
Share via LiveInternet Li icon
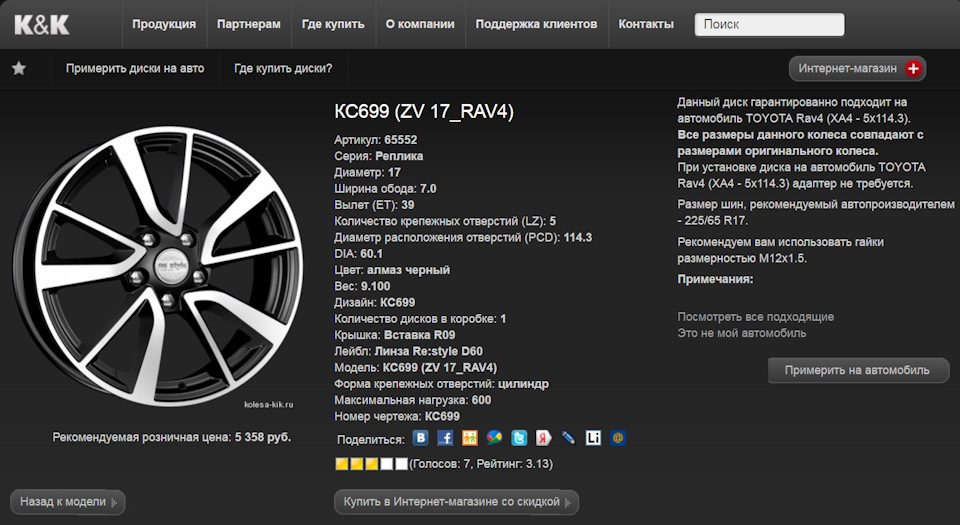(593, 438)
